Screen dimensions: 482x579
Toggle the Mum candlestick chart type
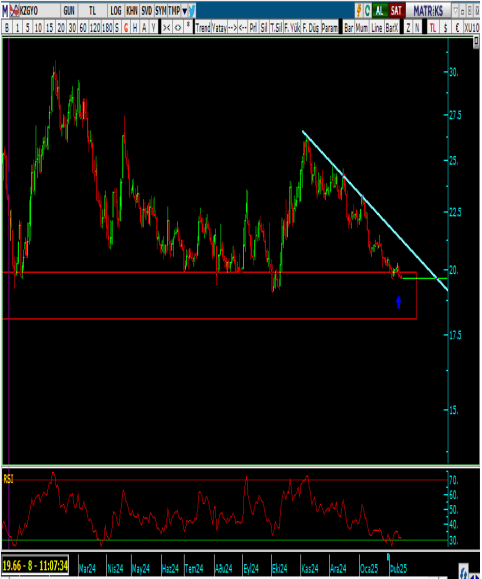click(x=362, y=27)
